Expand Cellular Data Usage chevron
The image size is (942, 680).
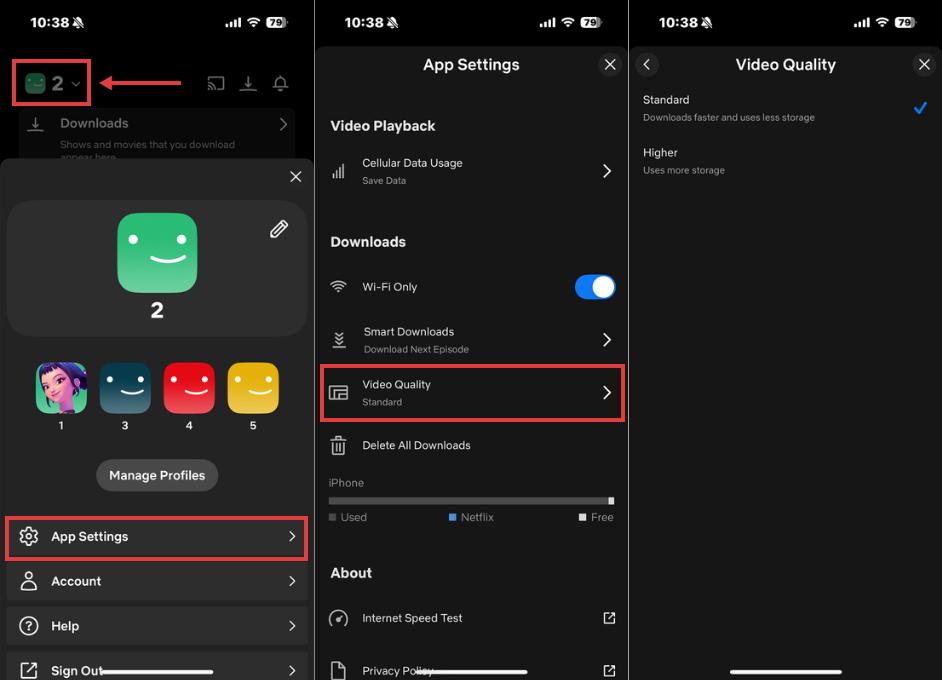pos(607,171)
